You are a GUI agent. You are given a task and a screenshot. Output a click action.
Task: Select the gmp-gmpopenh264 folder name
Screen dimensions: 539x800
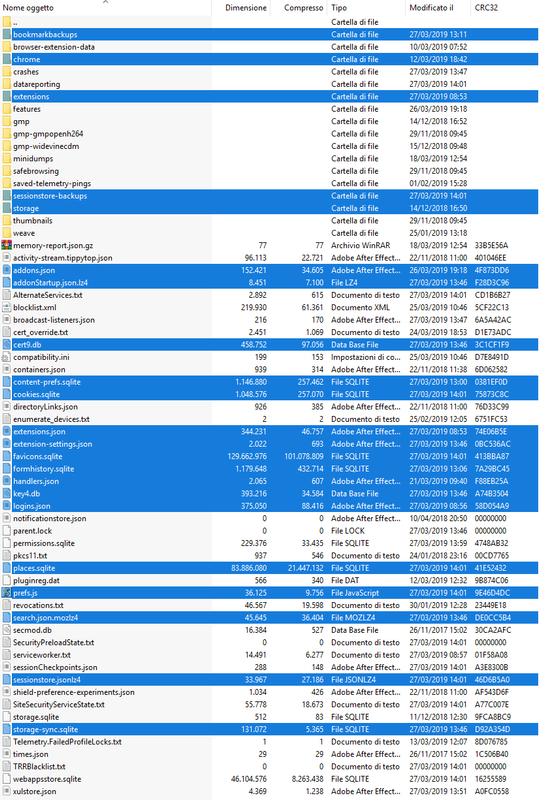click(x=48, y=134)
